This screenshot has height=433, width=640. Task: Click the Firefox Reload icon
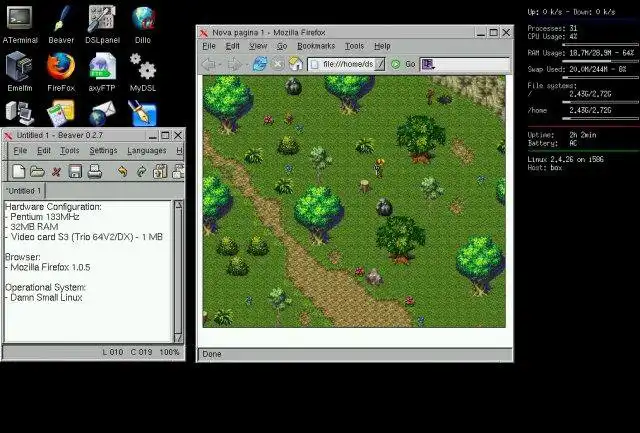point(260,64)
